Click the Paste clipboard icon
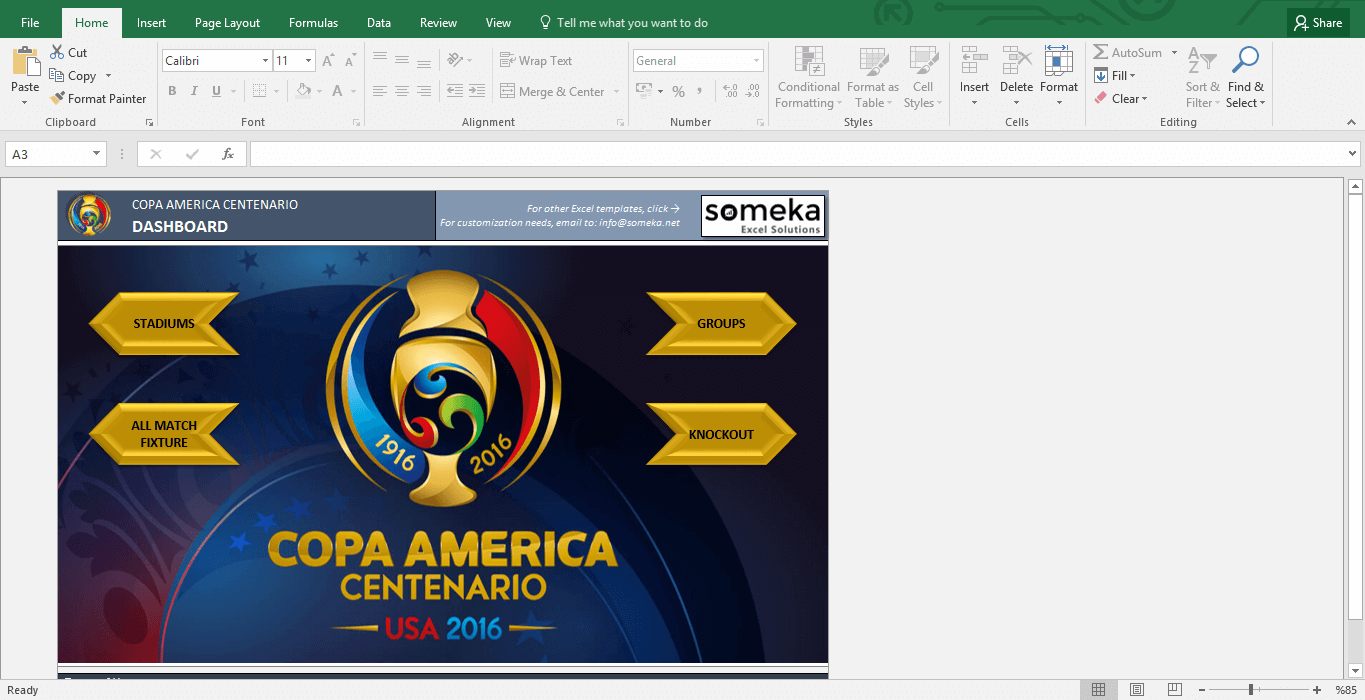This screenshot has width=1365, height=700. 25,62
